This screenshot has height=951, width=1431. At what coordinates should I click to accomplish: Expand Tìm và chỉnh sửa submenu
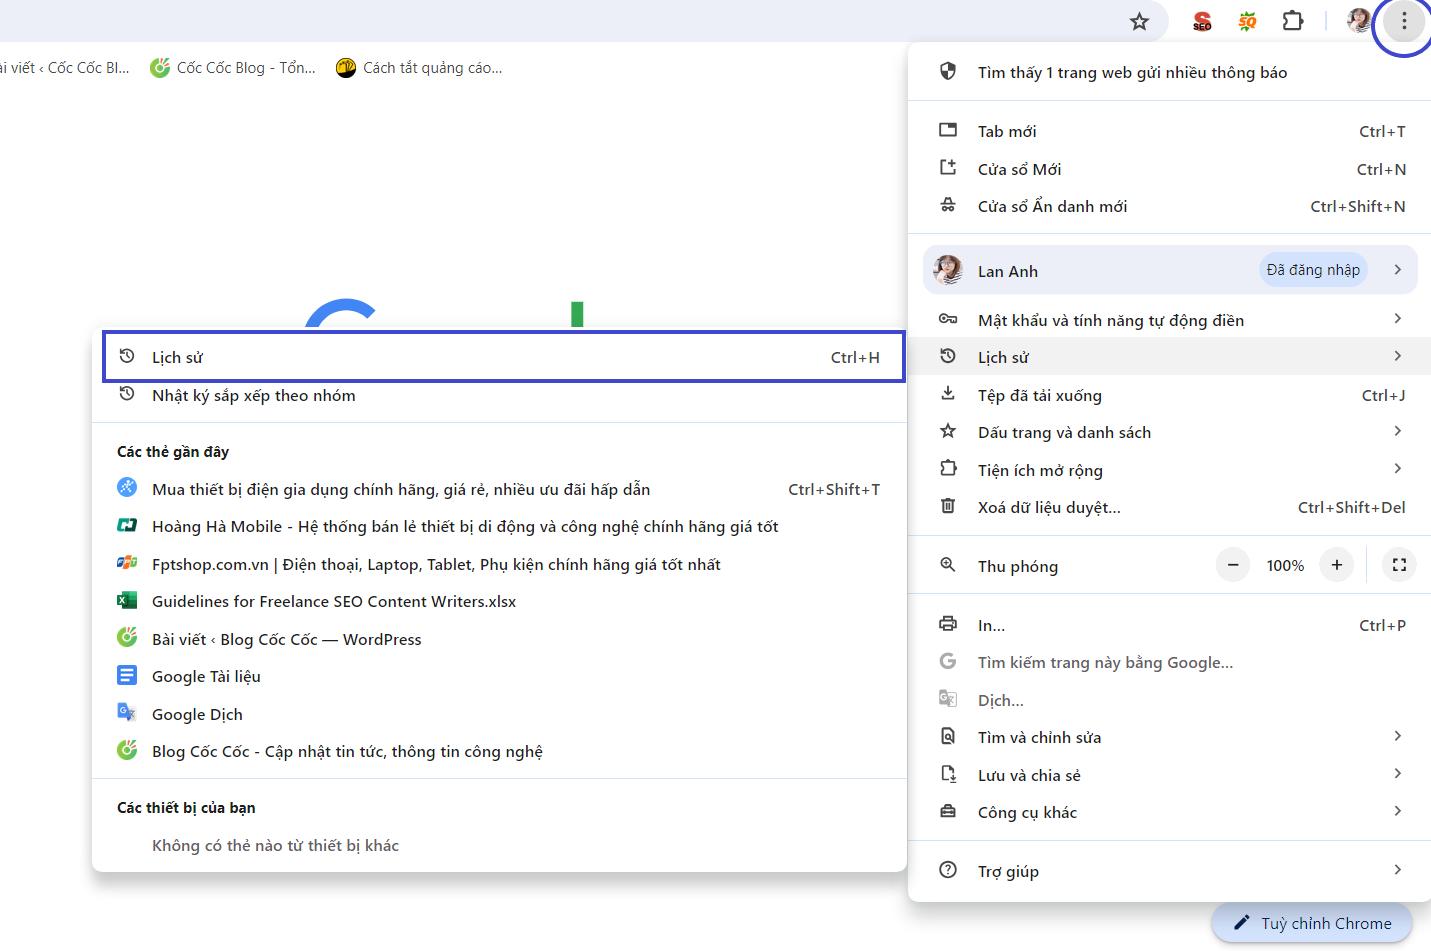point(1170,737)
